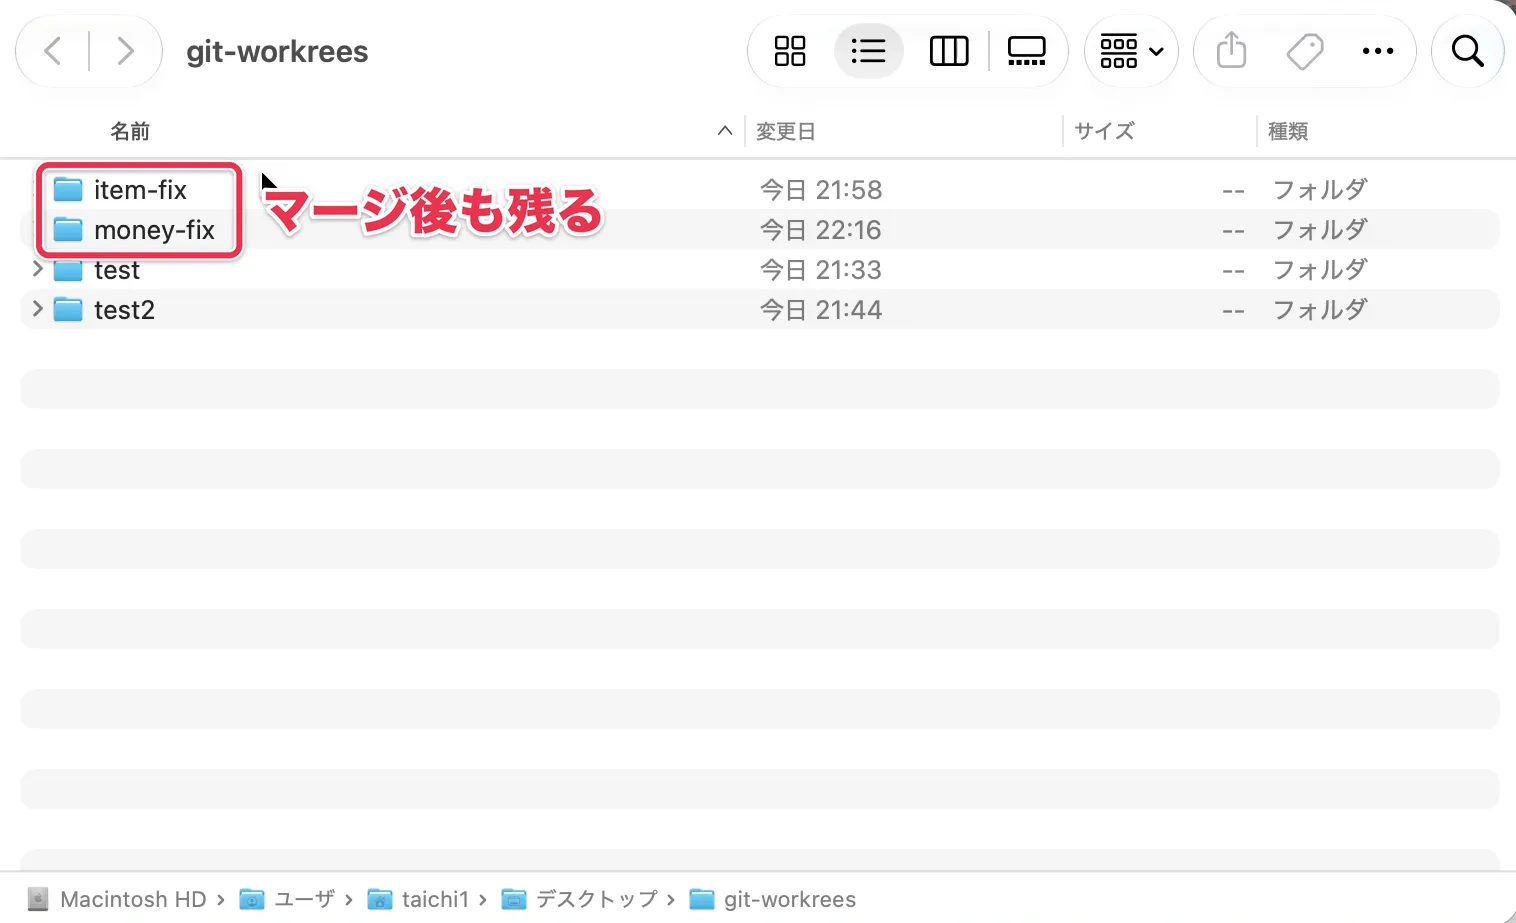This screenshot has height=923, width=1516.
Task: Click the フォルダ kind for item-fix
Action: [1320, 189]
